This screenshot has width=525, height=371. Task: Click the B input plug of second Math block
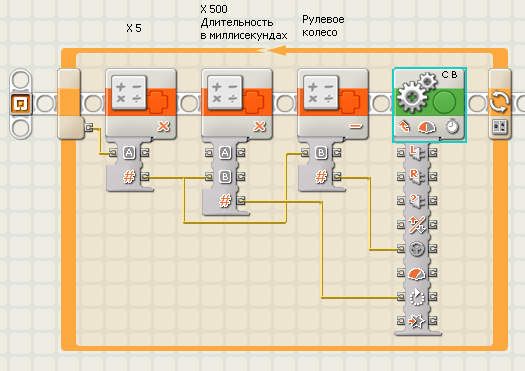tap(209, 176)
